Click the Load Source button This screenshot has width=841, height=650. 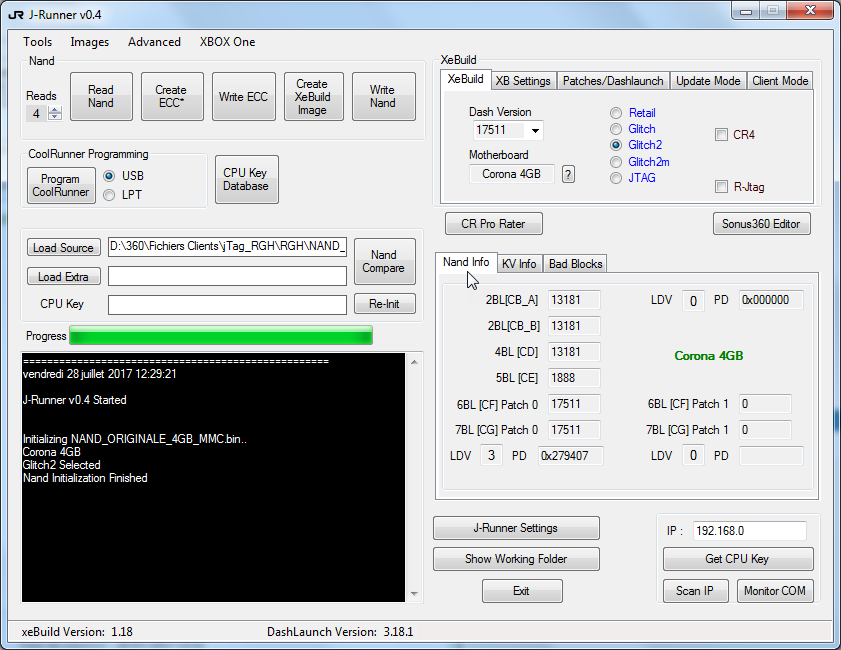coord(63,248)
